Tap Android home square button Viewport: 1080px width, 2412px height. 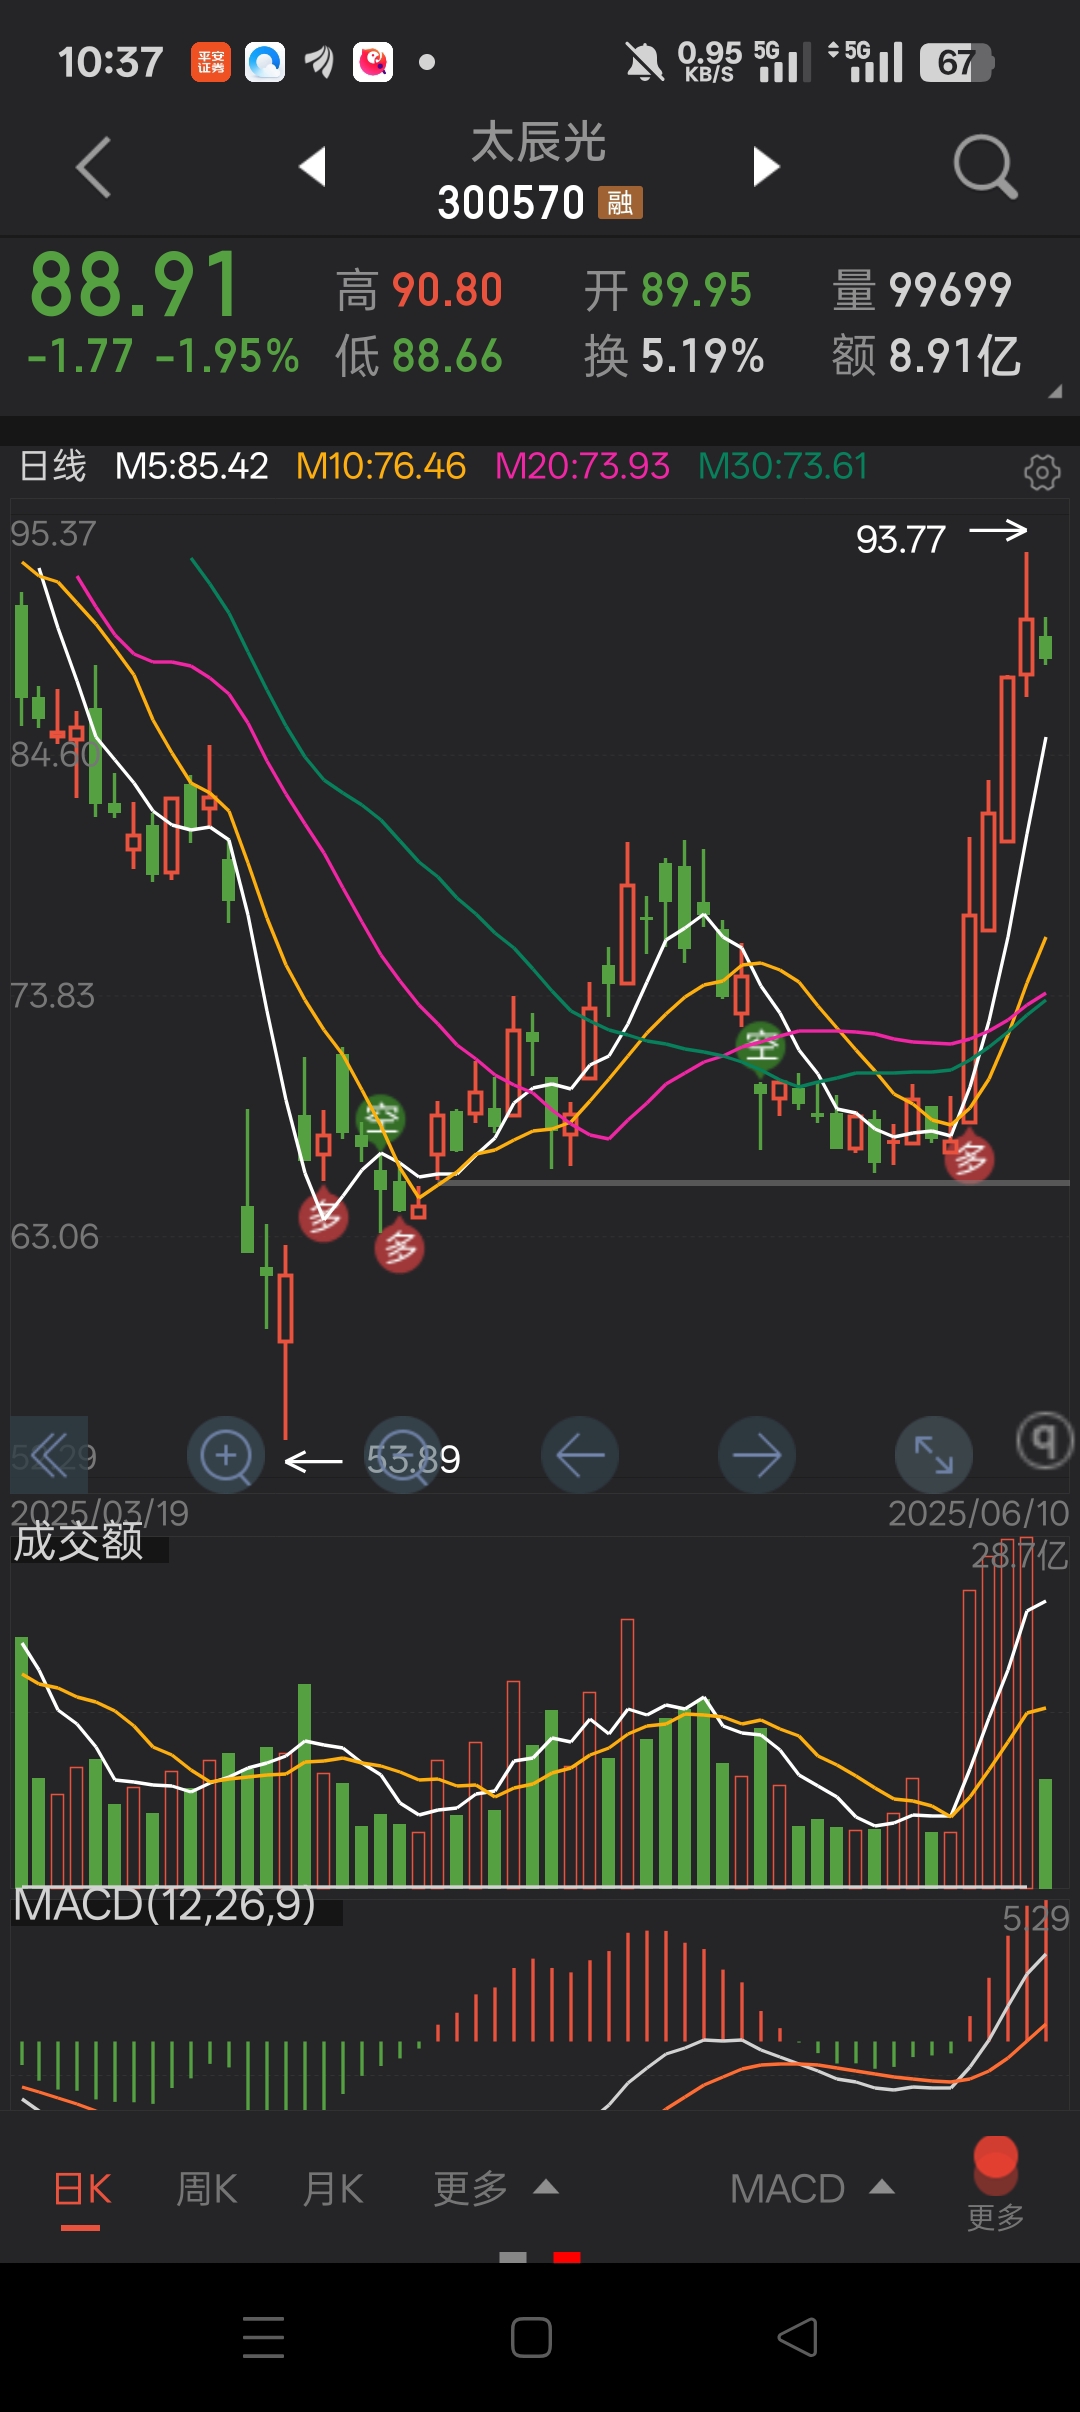(x=531, y=2337)
